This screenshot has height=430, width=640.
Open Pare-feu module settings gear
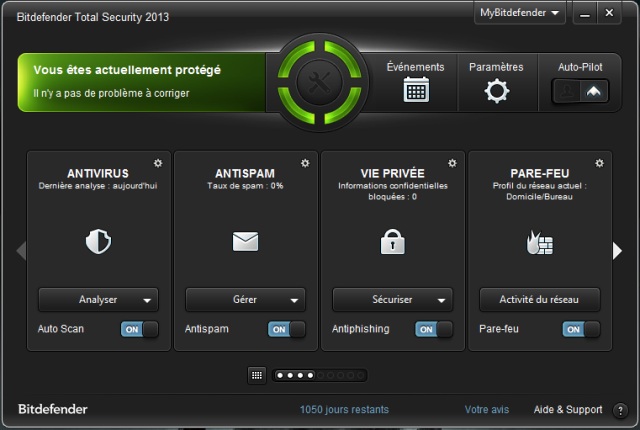(x=599, y=163)
